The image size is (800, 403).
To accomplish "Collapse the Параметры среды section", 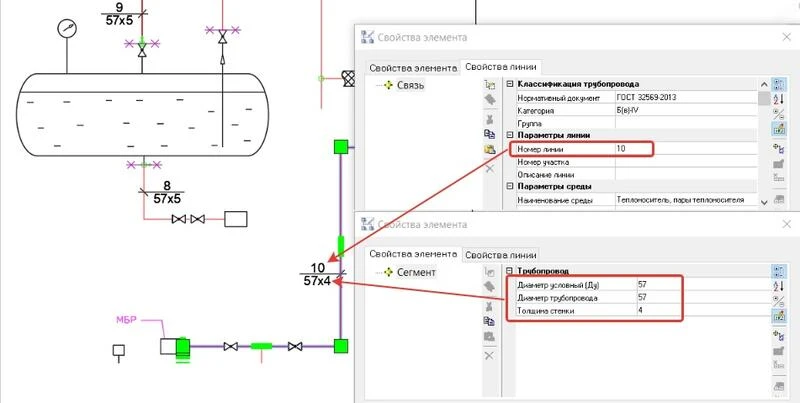I will click(510, 186).
